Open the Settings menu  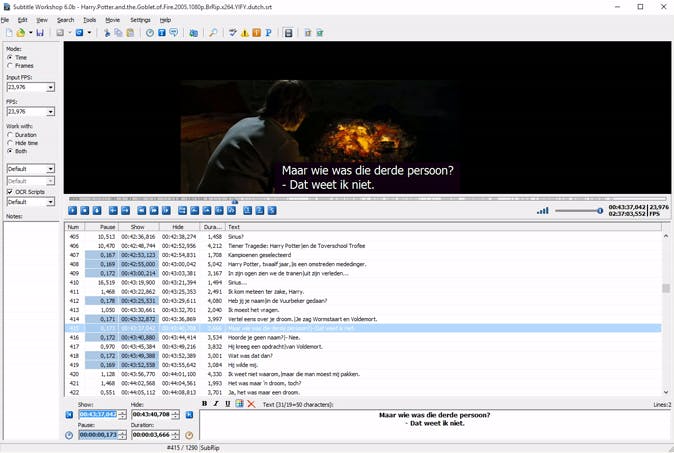coord(140,19)
